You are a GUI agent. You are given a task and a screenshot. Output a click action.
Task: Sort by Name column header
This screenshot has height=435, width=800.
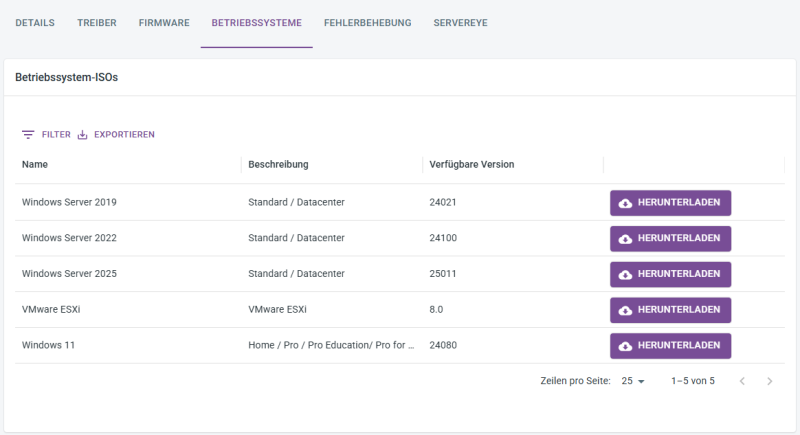35,164
